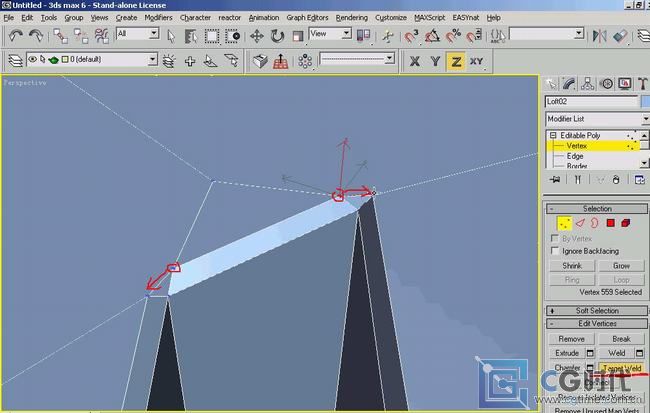This screenshot has height=413, width=650.
Task: Click the Create New Layer plus icon
Action: (190, 61)
